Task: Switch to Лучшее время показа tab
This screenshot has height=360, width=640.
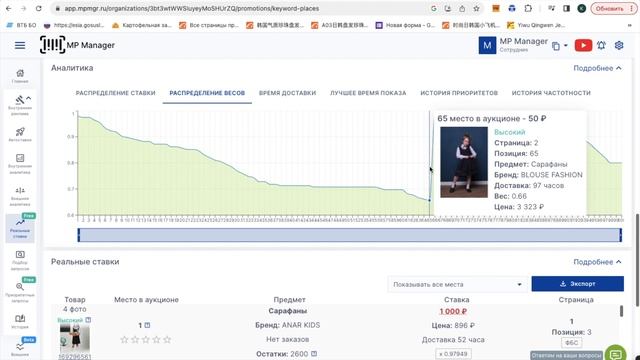Action: (x=368, y=93)
